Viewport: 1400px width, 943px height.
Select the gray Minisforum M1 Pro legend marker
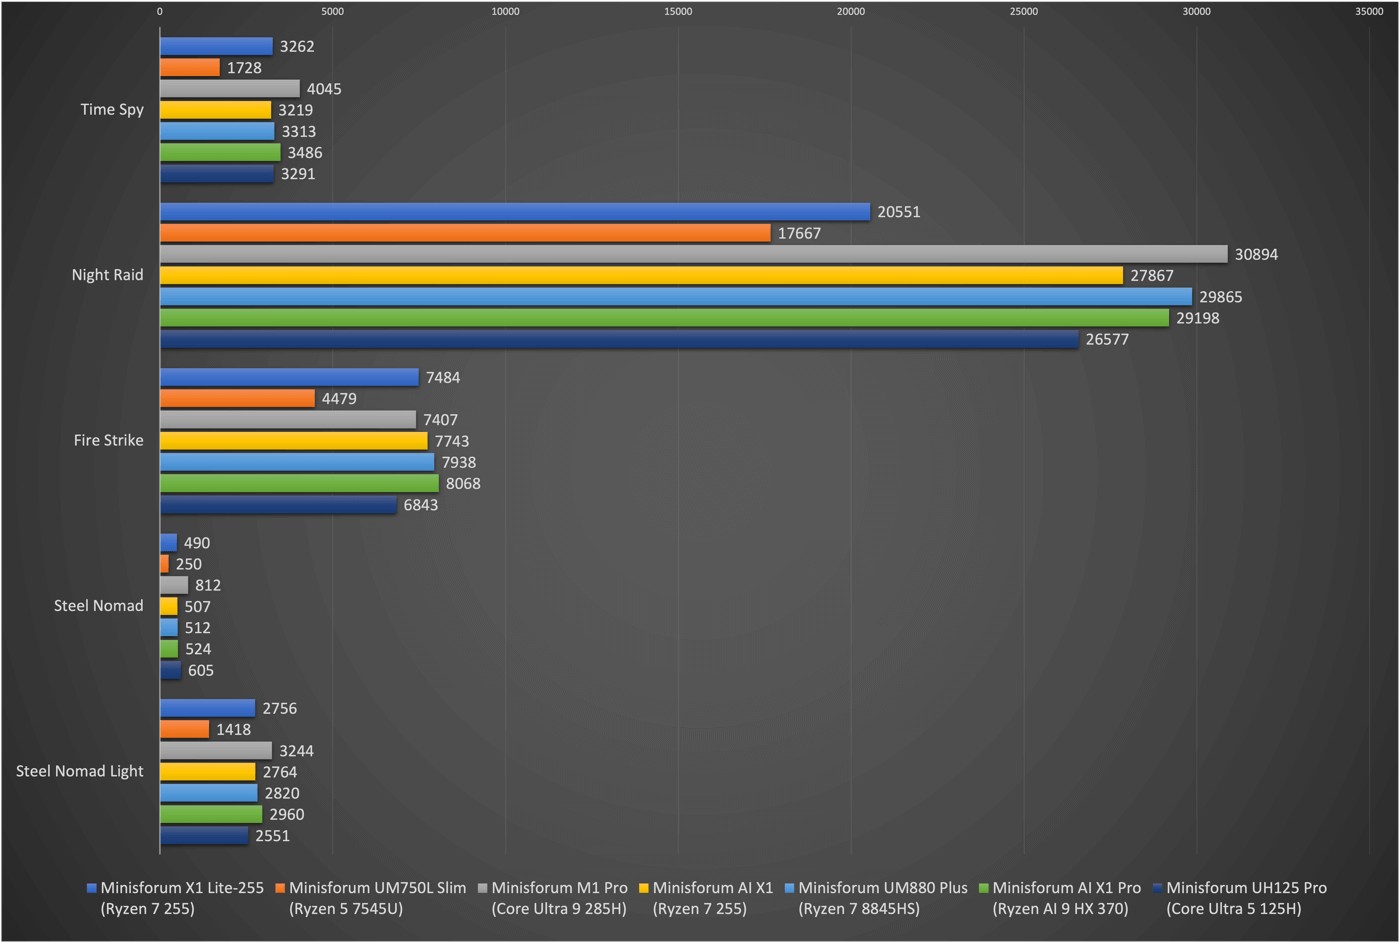[x=483, y=888]
